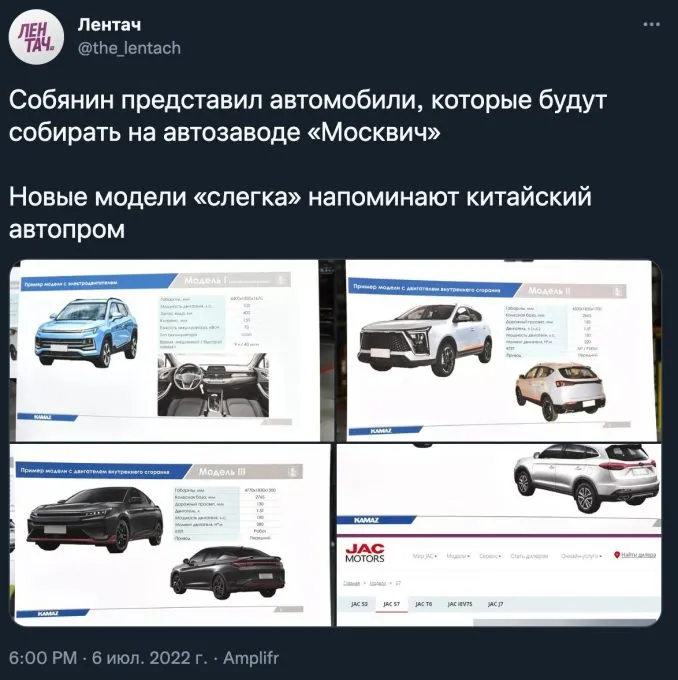The width and height of the screenshot is (678, 680).
Task: Select the JAC S7 tab
Action: click(x=391, y=604)
